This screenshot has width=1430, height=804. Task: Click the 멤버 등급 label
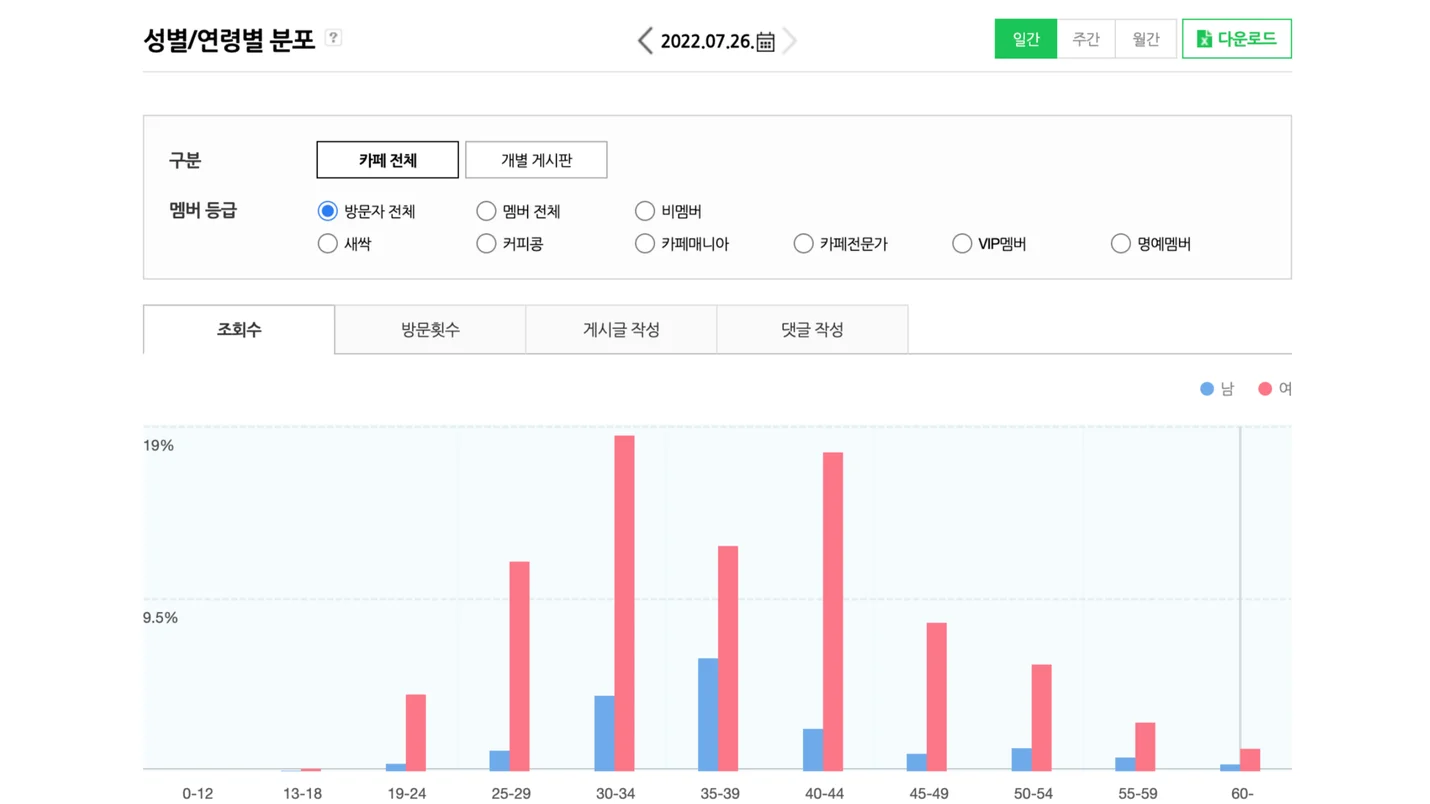203,211
